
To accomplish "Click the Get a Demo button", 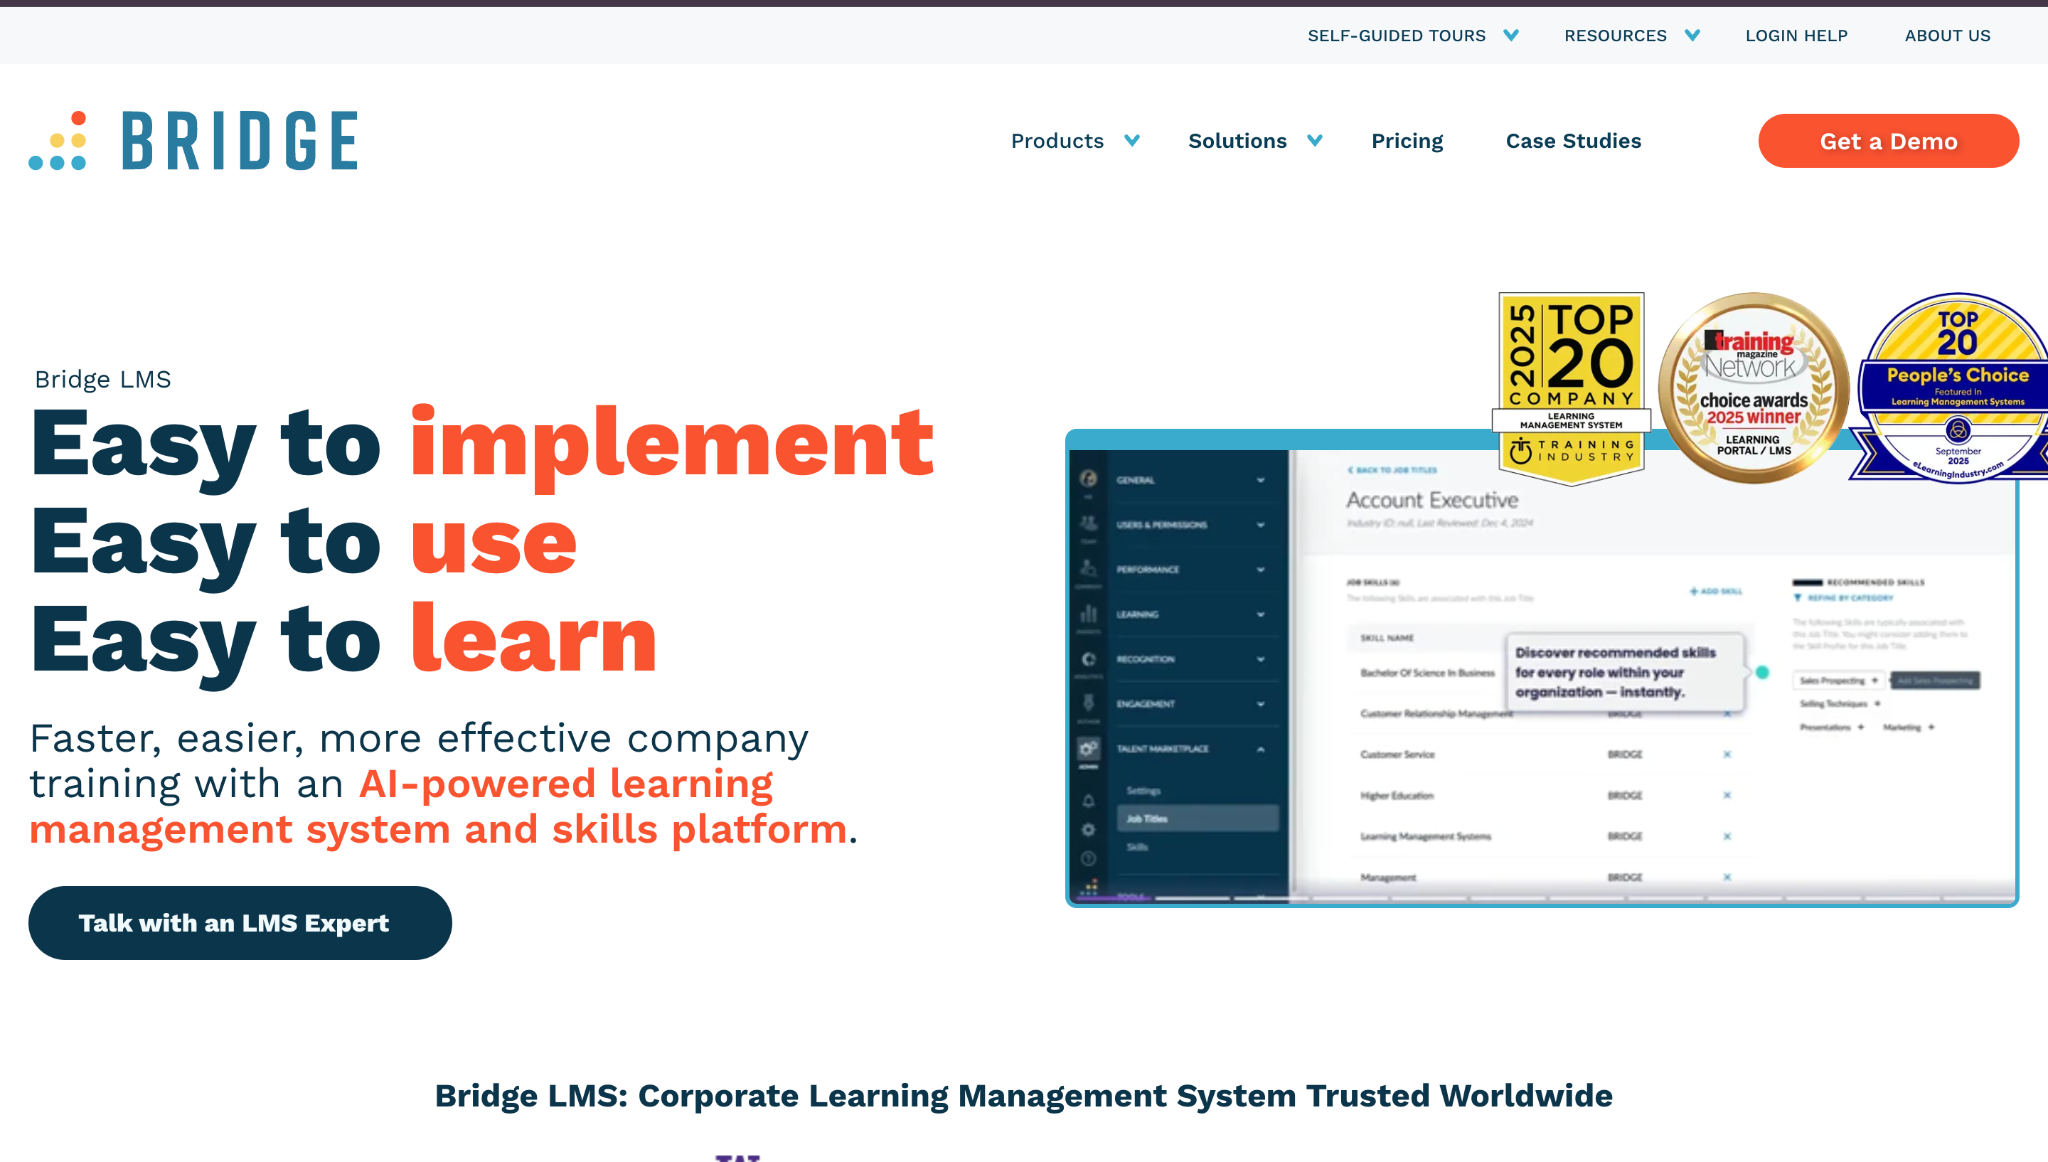I will pyautogui.click(x=1888, y=141).
